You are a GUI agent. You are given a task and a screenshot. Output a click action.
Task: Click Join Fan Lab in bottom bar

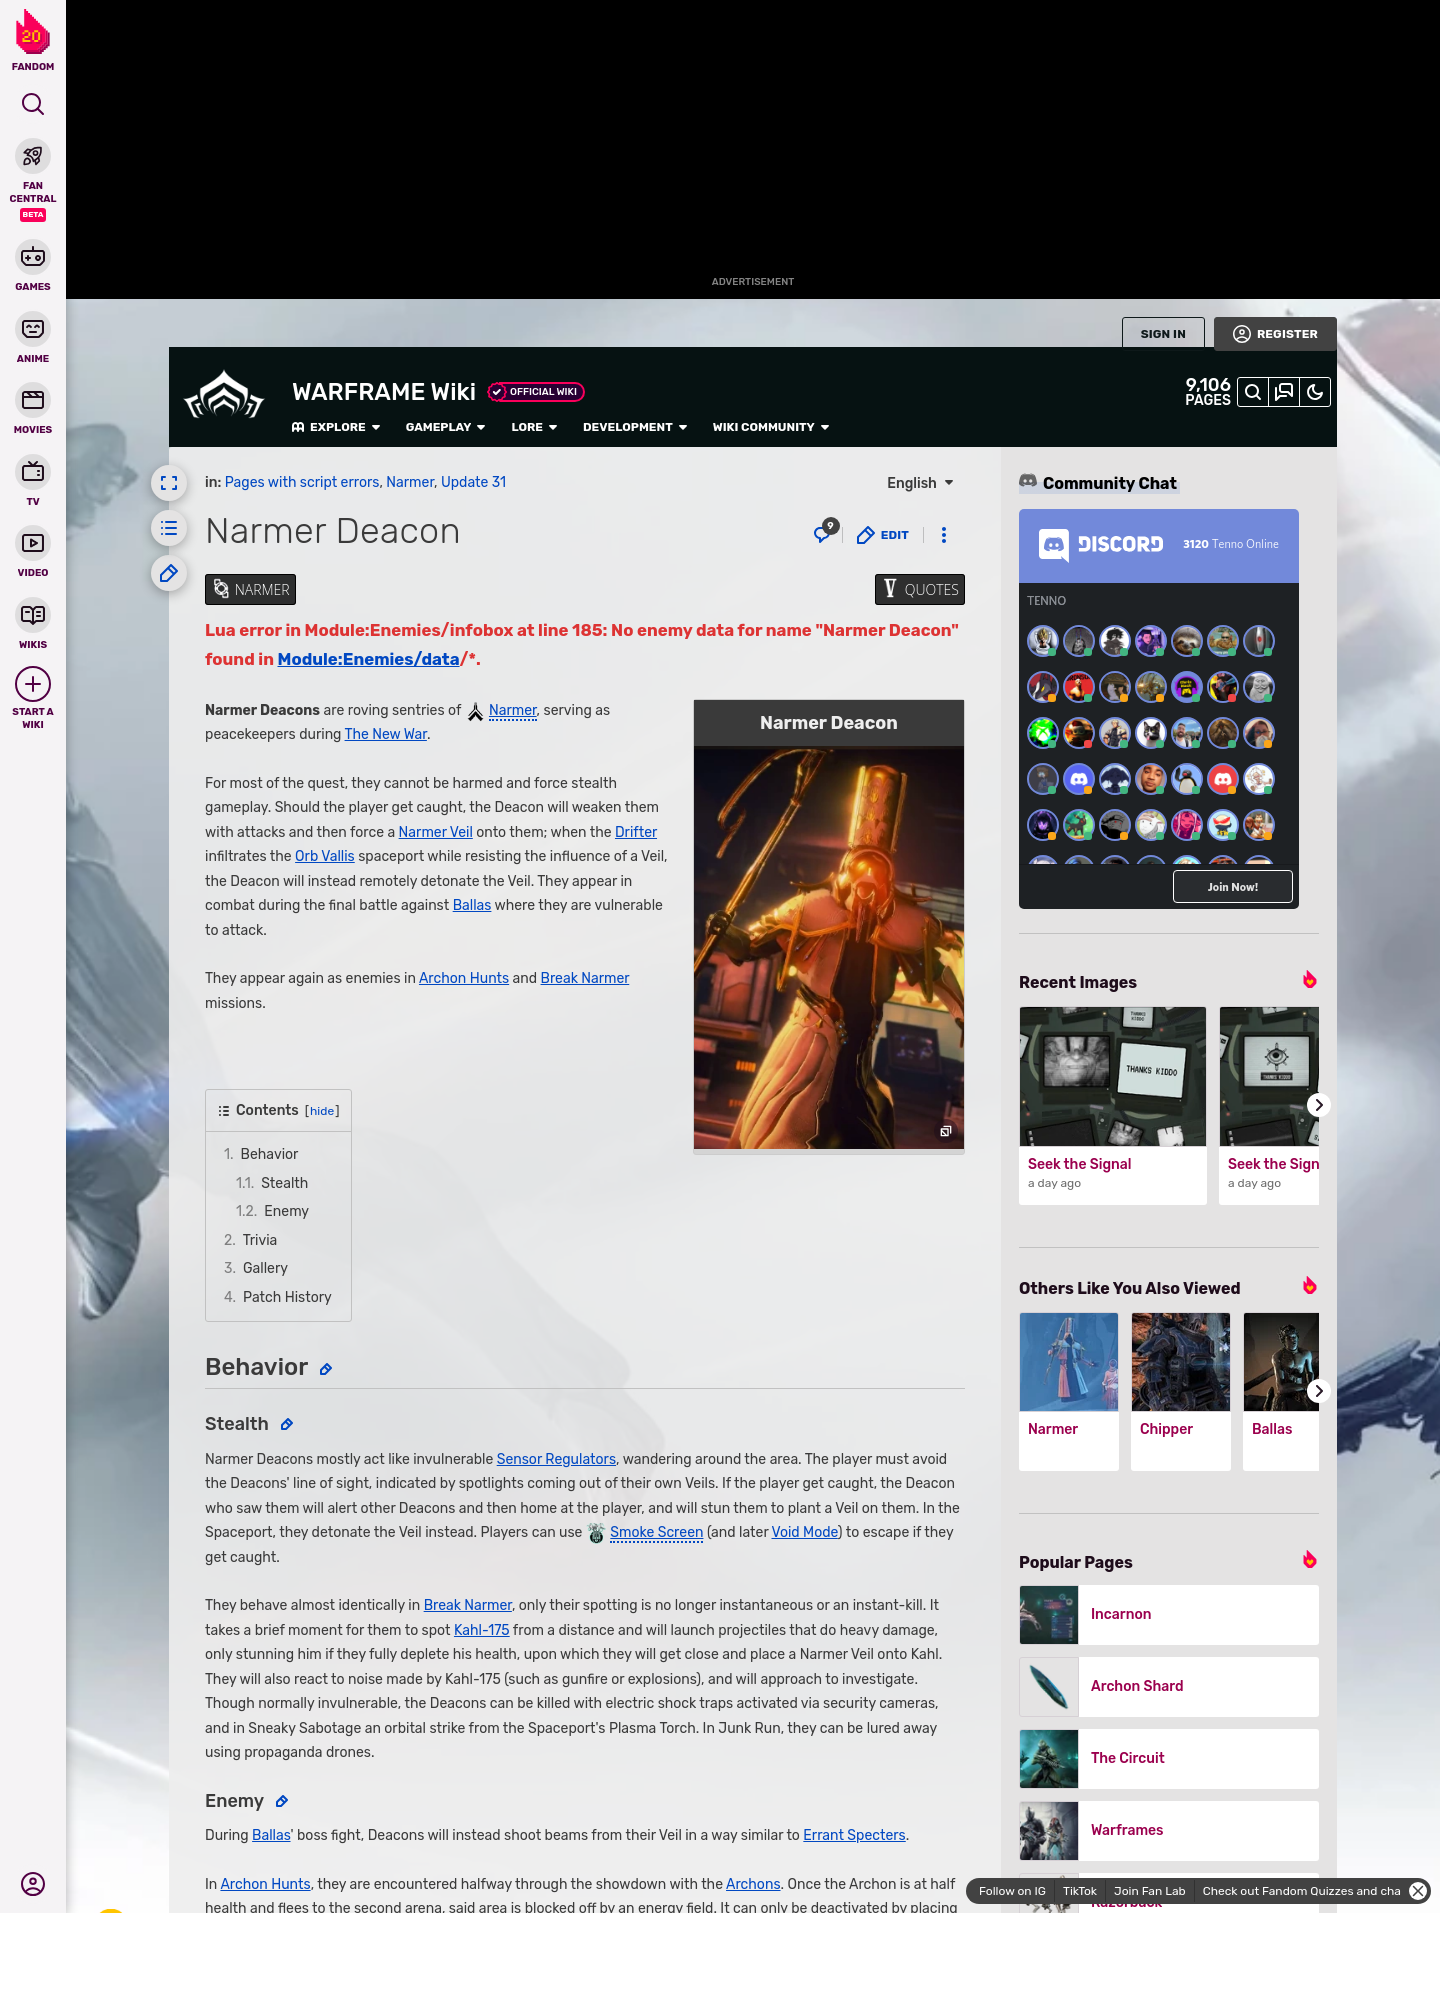pyautogui.click(x=1150, y=1891)
